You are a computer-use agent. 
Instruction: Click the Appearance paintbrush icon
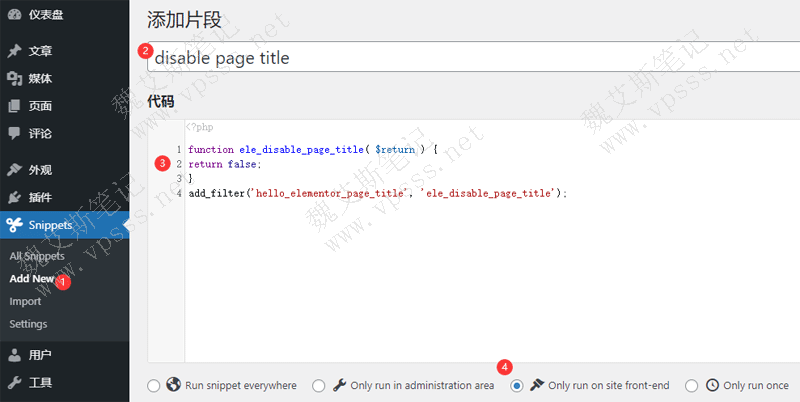point(14,170)
